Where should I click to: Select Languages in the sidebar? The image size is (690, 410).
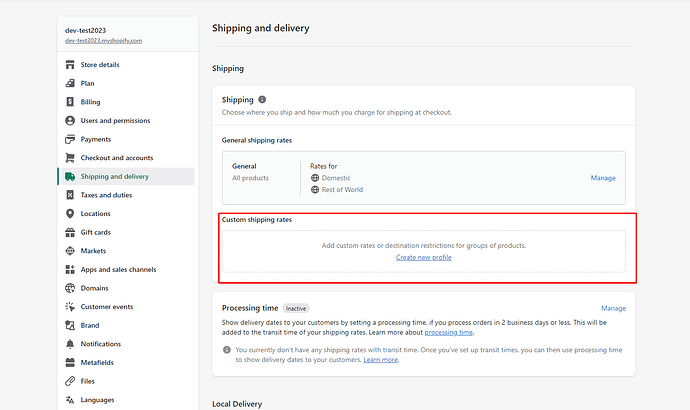98,400
